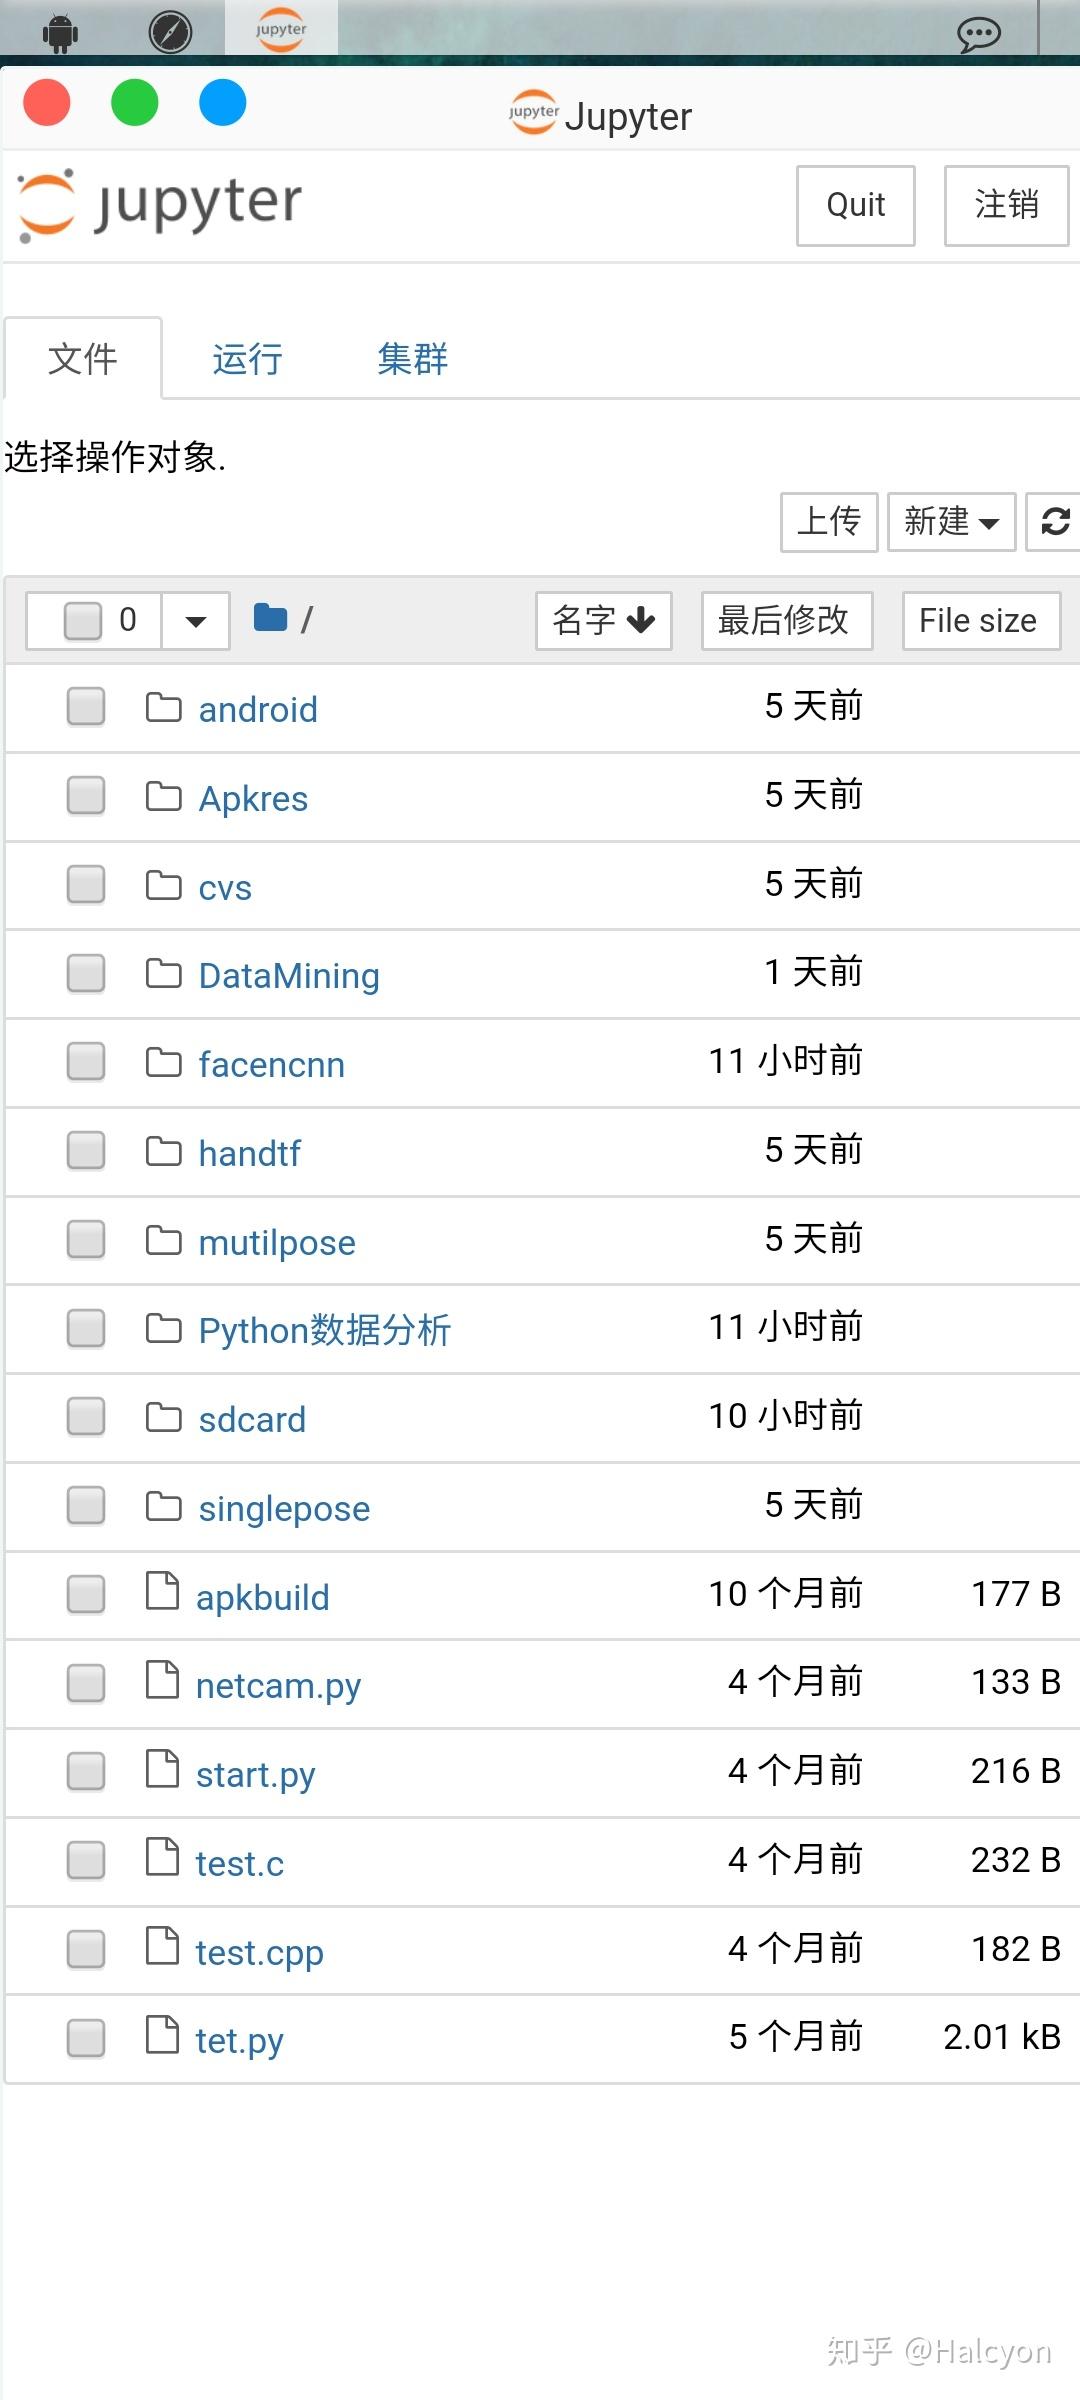
Task: Refresh the notebook file list
Action: (1054, 521)
